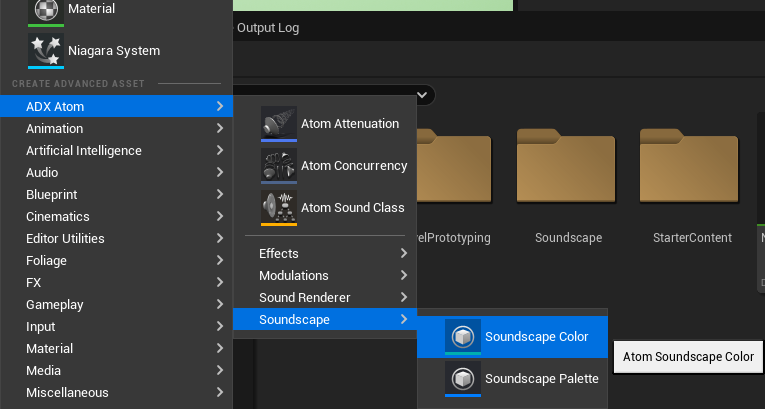The image size is (765, 409).
Task: Select the Atom Concurrency icon
Action: pos(278,166)
